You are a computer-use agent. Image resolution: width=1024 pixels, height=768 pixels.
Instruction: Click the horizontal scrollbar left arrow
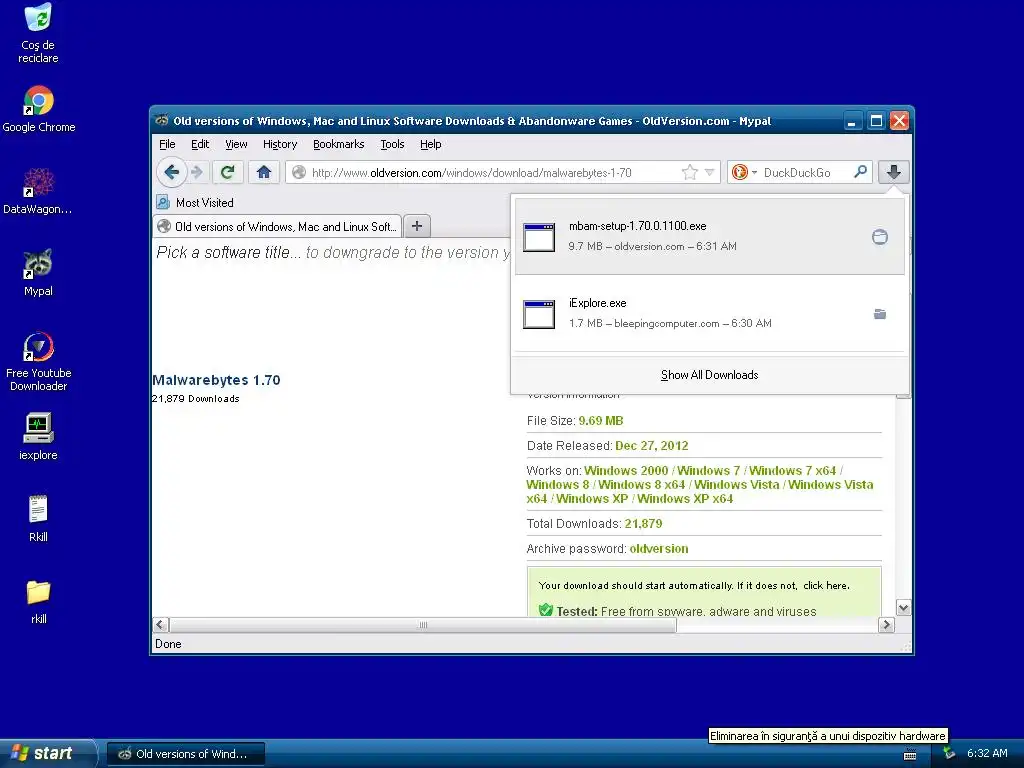(161, 625)
